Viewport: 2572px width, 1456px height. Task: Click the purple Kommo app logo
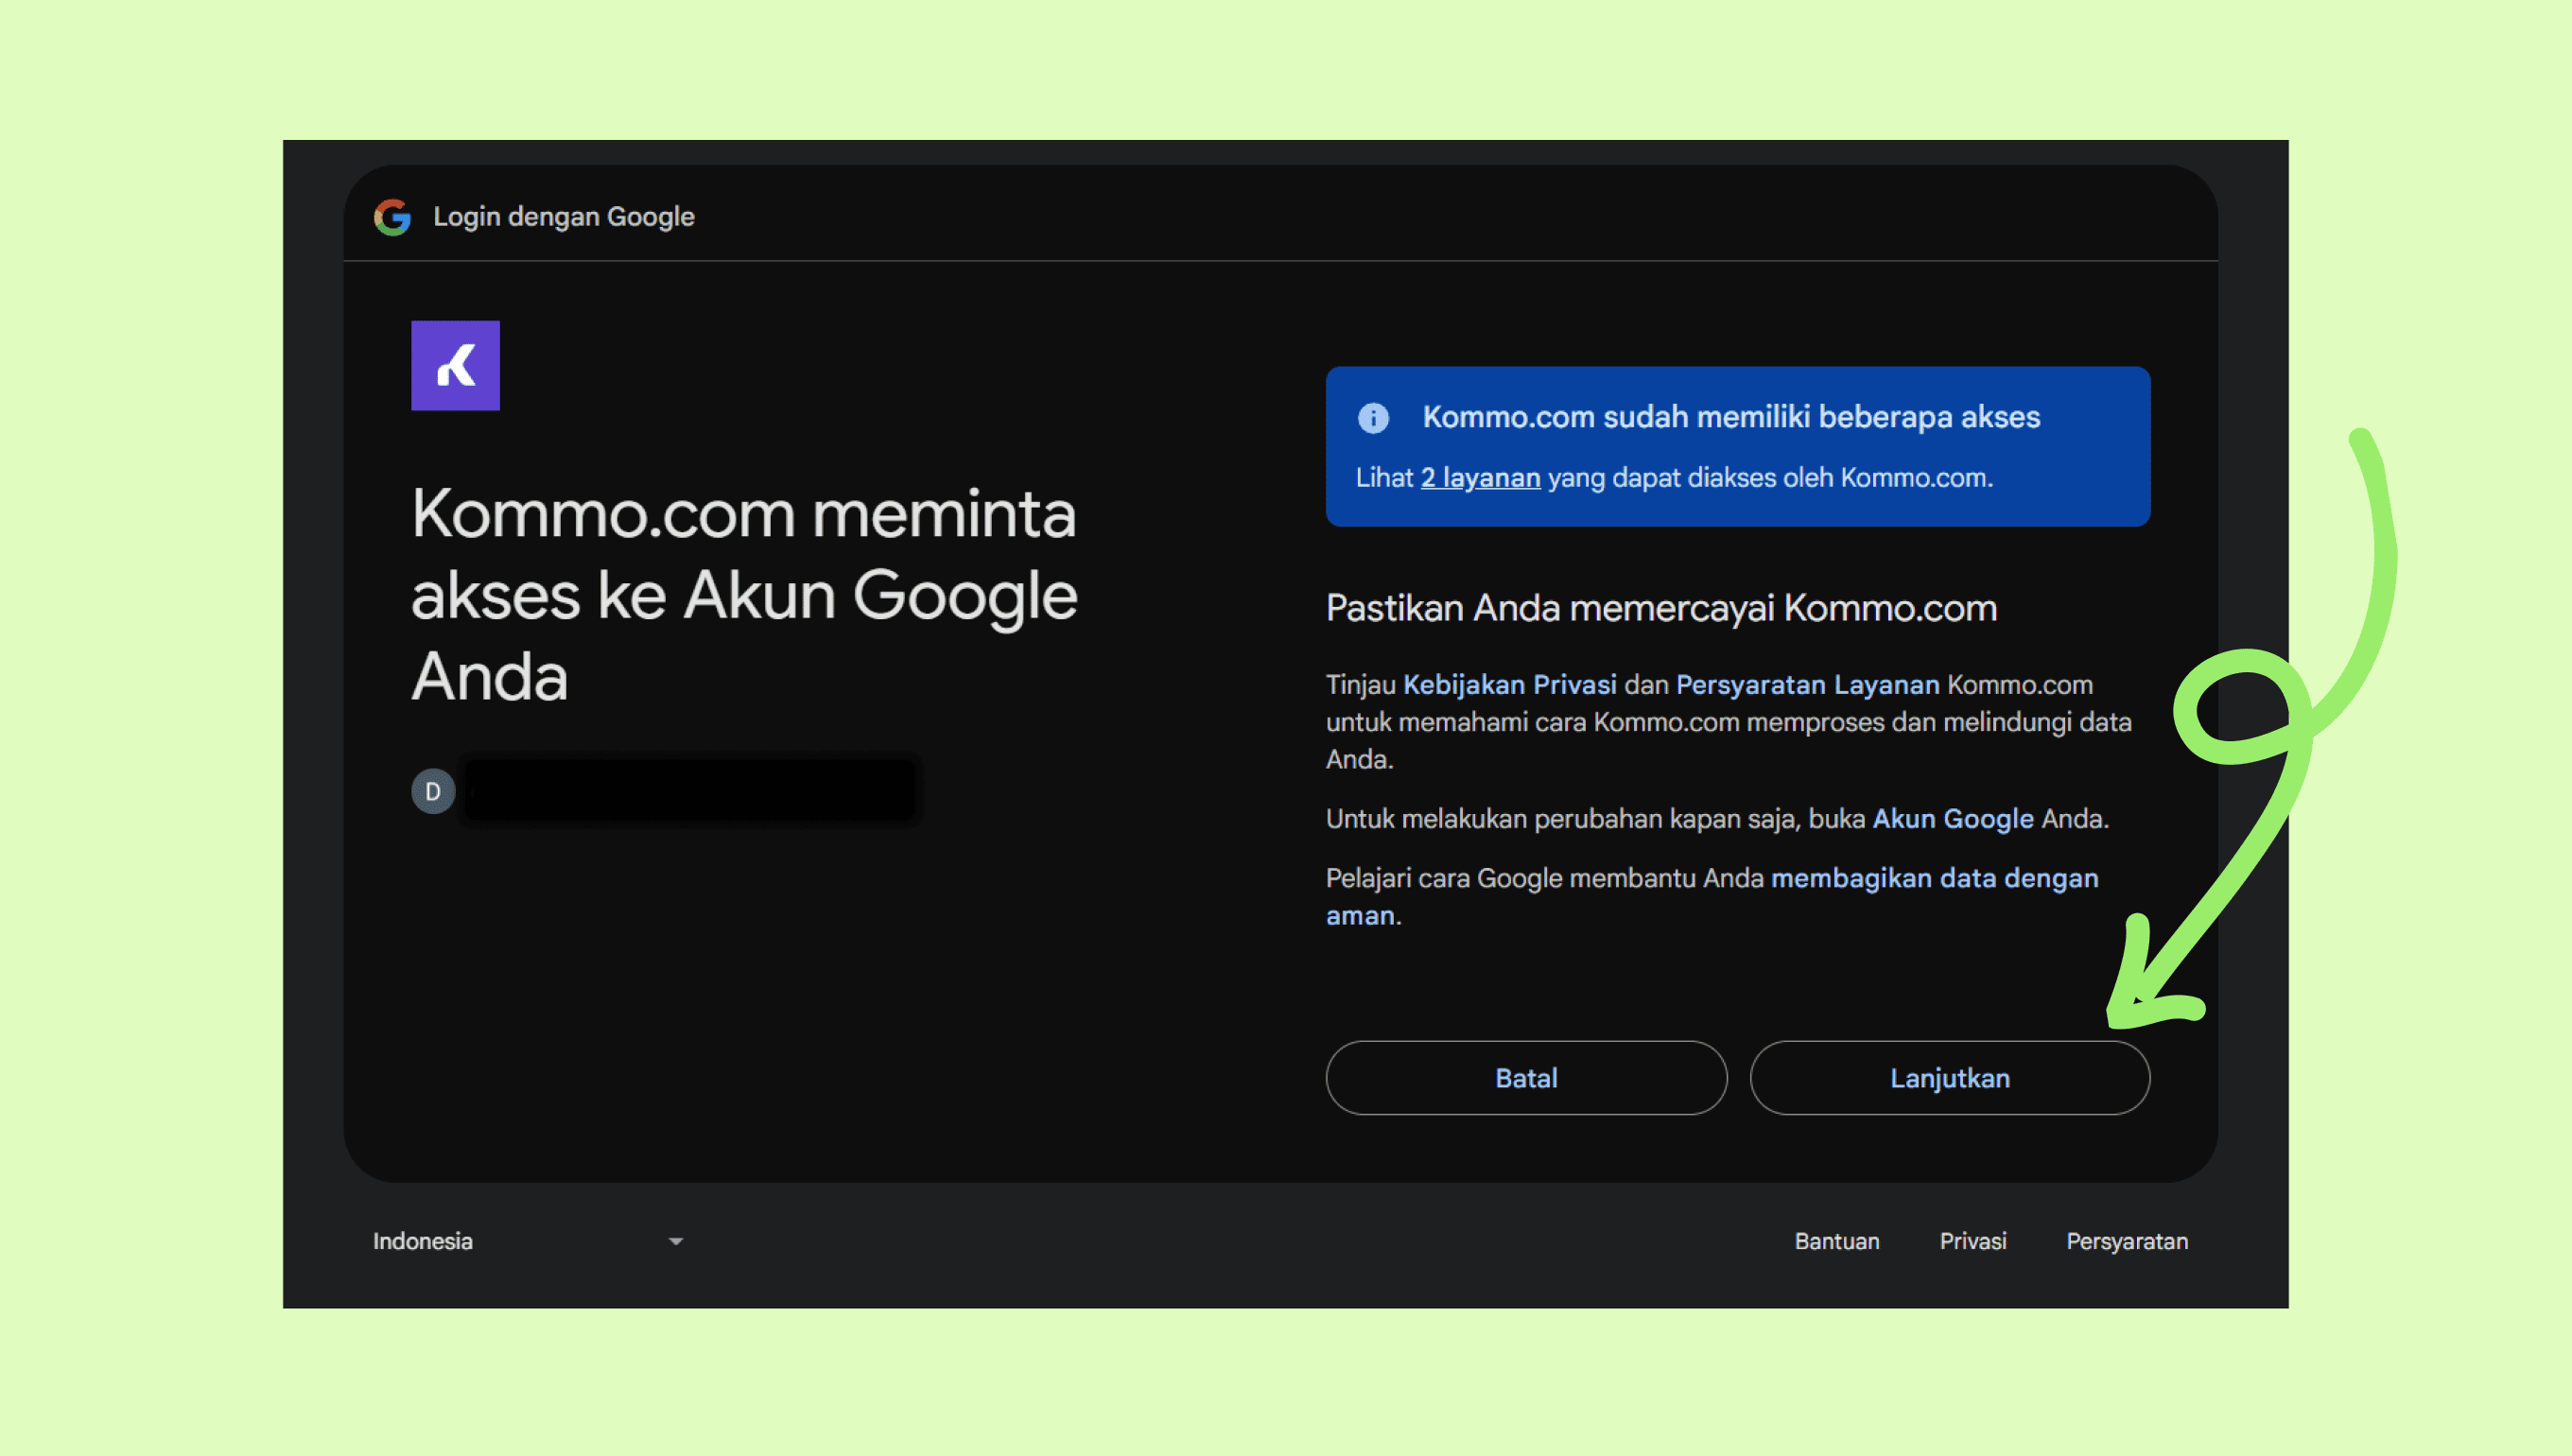455,365
